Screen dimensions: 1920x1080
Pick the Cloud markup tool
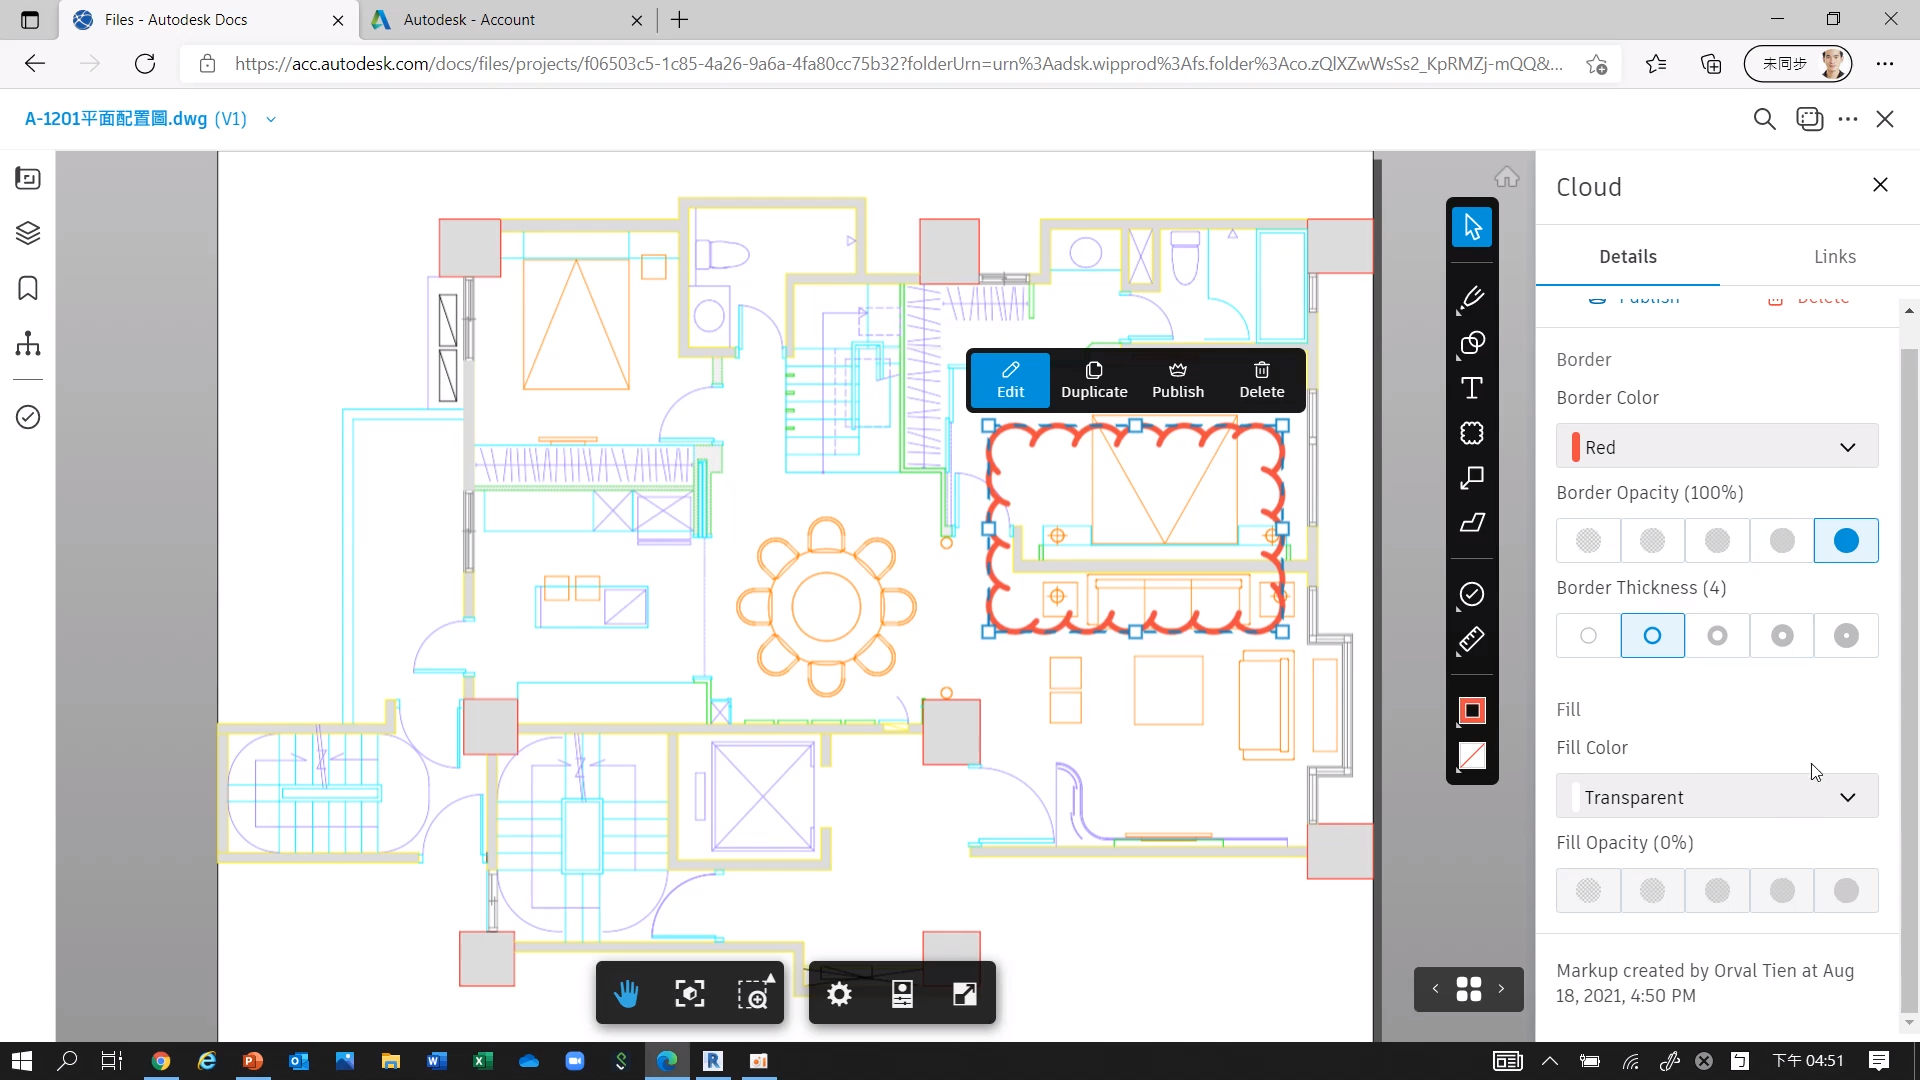tap(1472, 433)
